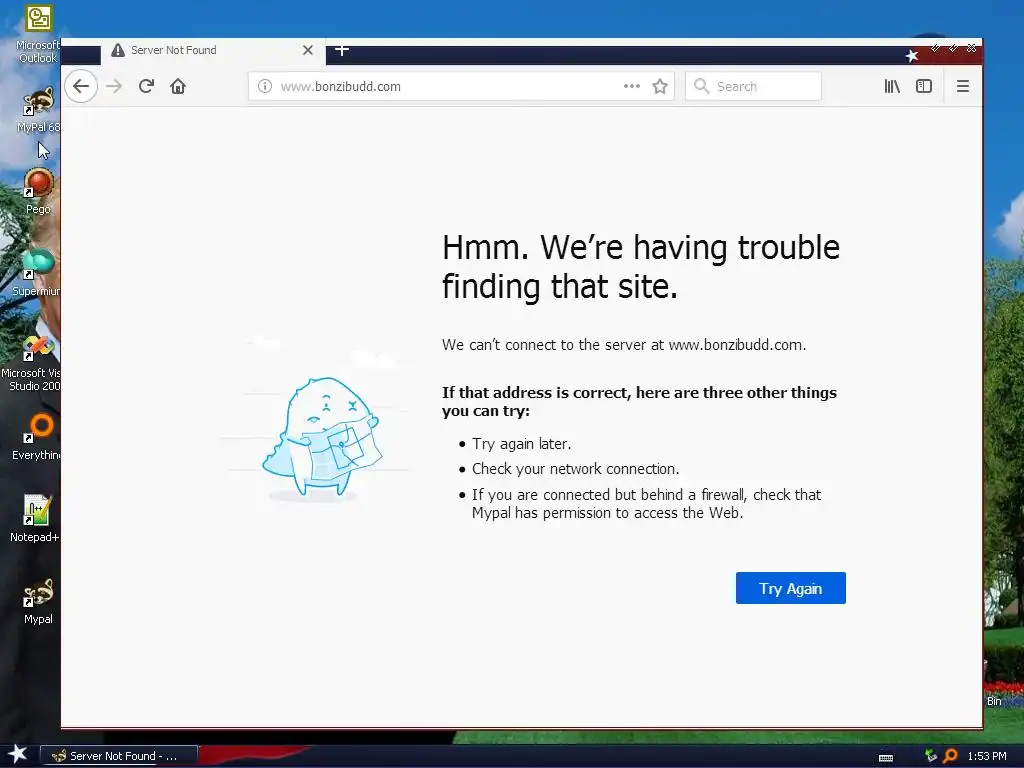
Task: Click the search magnifier icon
Action: tap(701, 86)
